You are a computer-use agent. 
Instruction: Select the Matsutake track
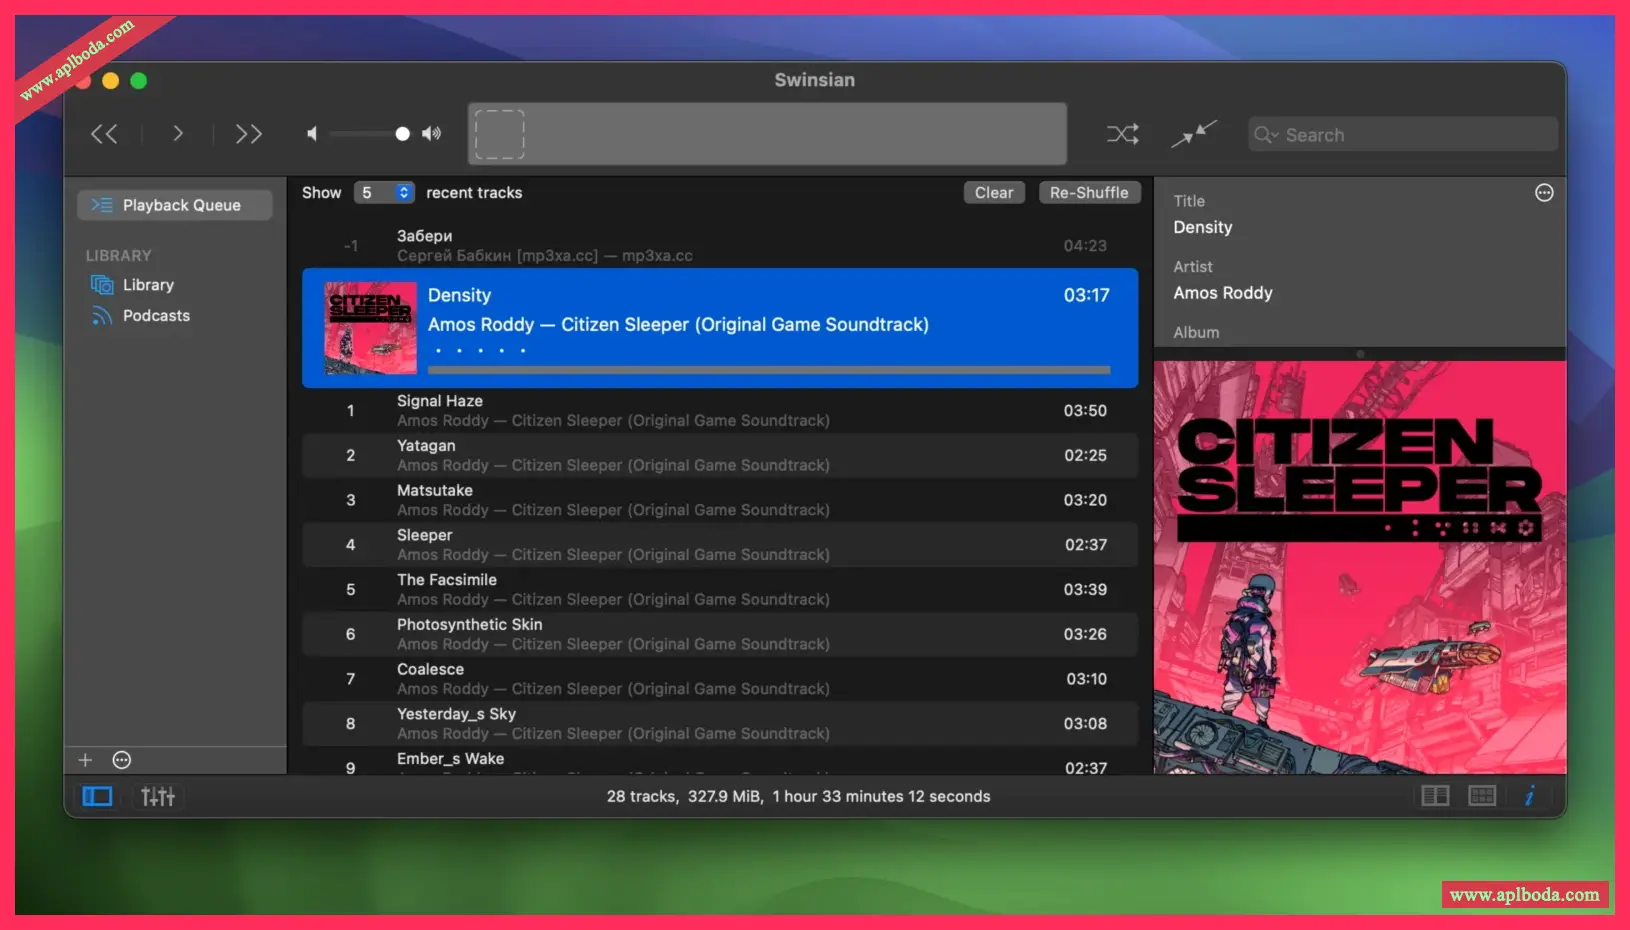click(x=720, y=500)
